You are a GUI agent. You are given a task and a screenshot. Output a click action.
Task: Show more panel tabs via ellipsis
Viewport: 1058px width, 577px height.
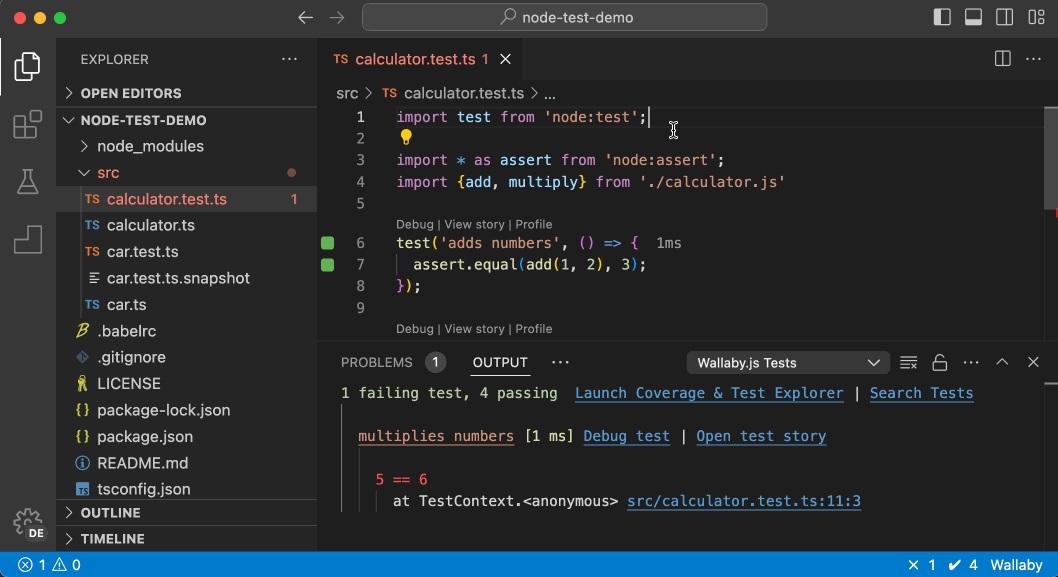click(560, 362)
